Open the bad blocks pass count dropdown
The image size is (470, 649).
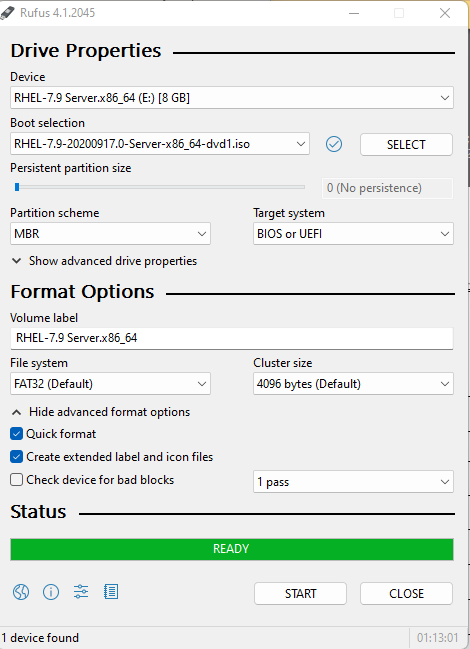pos(353,482)
